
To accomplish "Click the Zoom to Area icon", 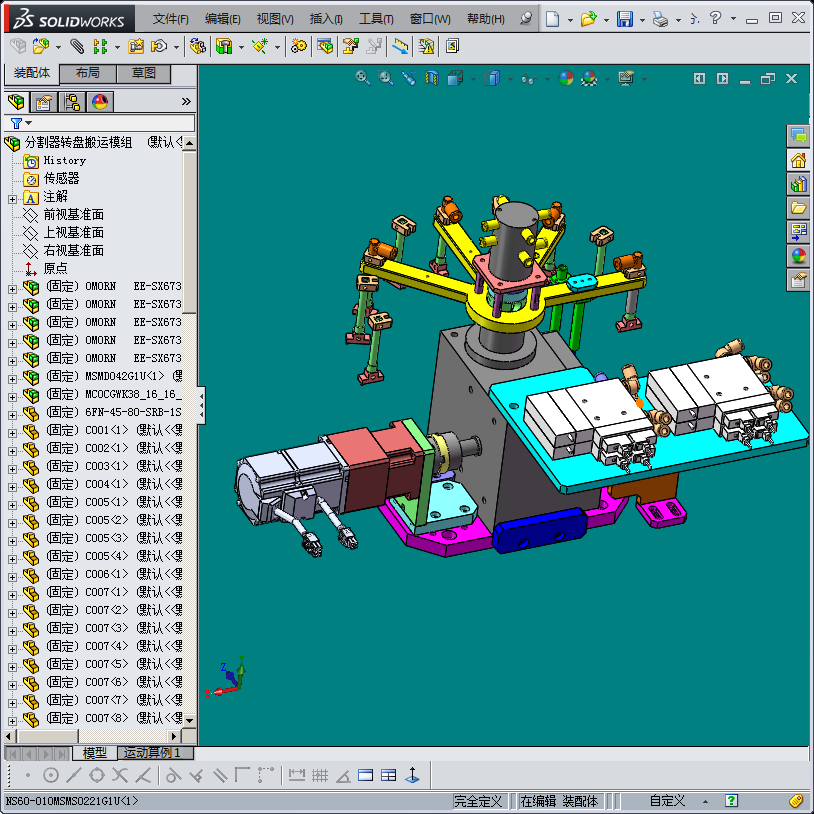I will point(385,78).
